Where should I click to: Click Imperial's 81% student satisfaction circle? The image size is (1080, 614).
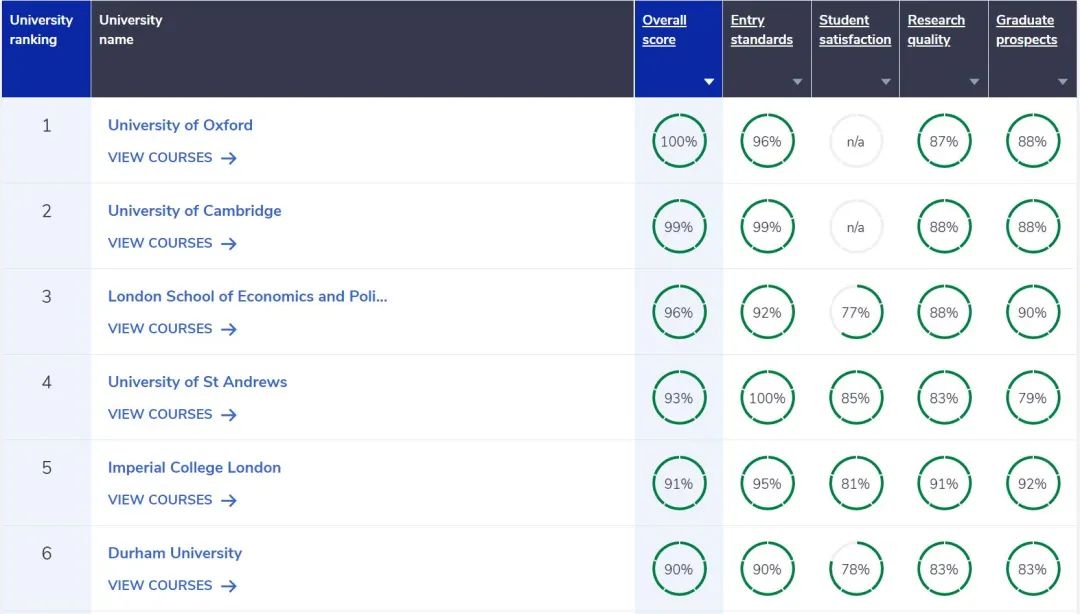point(855,483)
